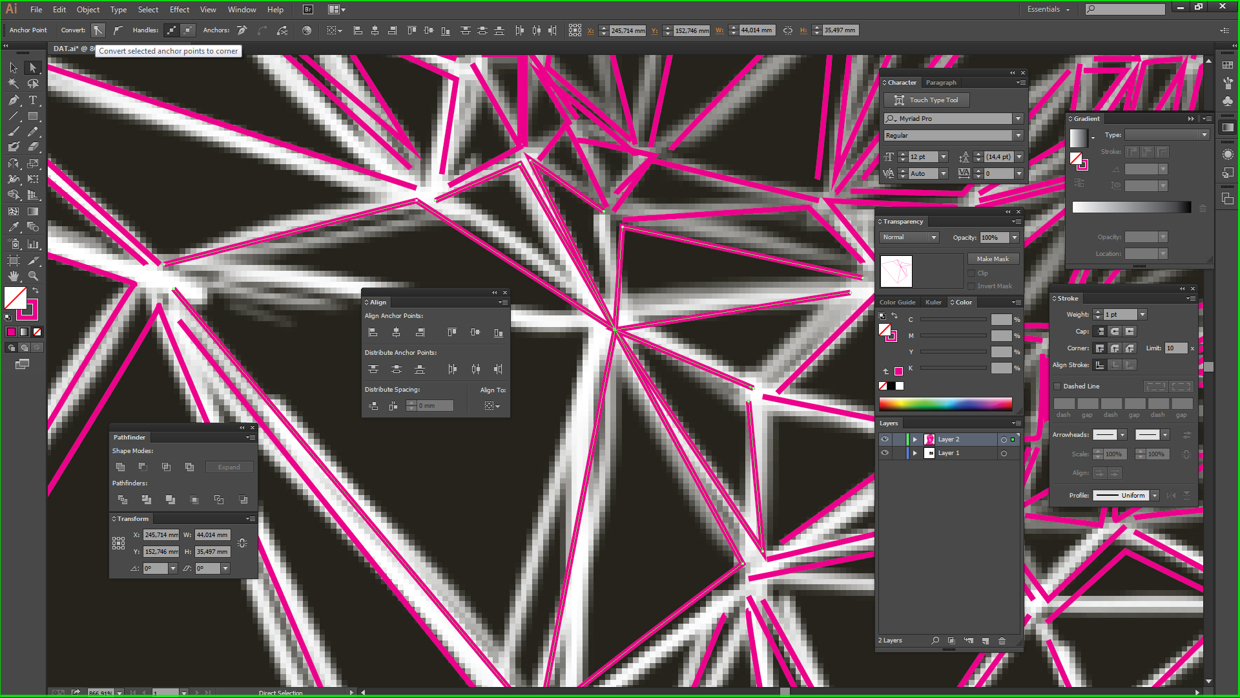Toggle visibility of Layer 1
Screen dimensions: 1240x698
point(885,453)
